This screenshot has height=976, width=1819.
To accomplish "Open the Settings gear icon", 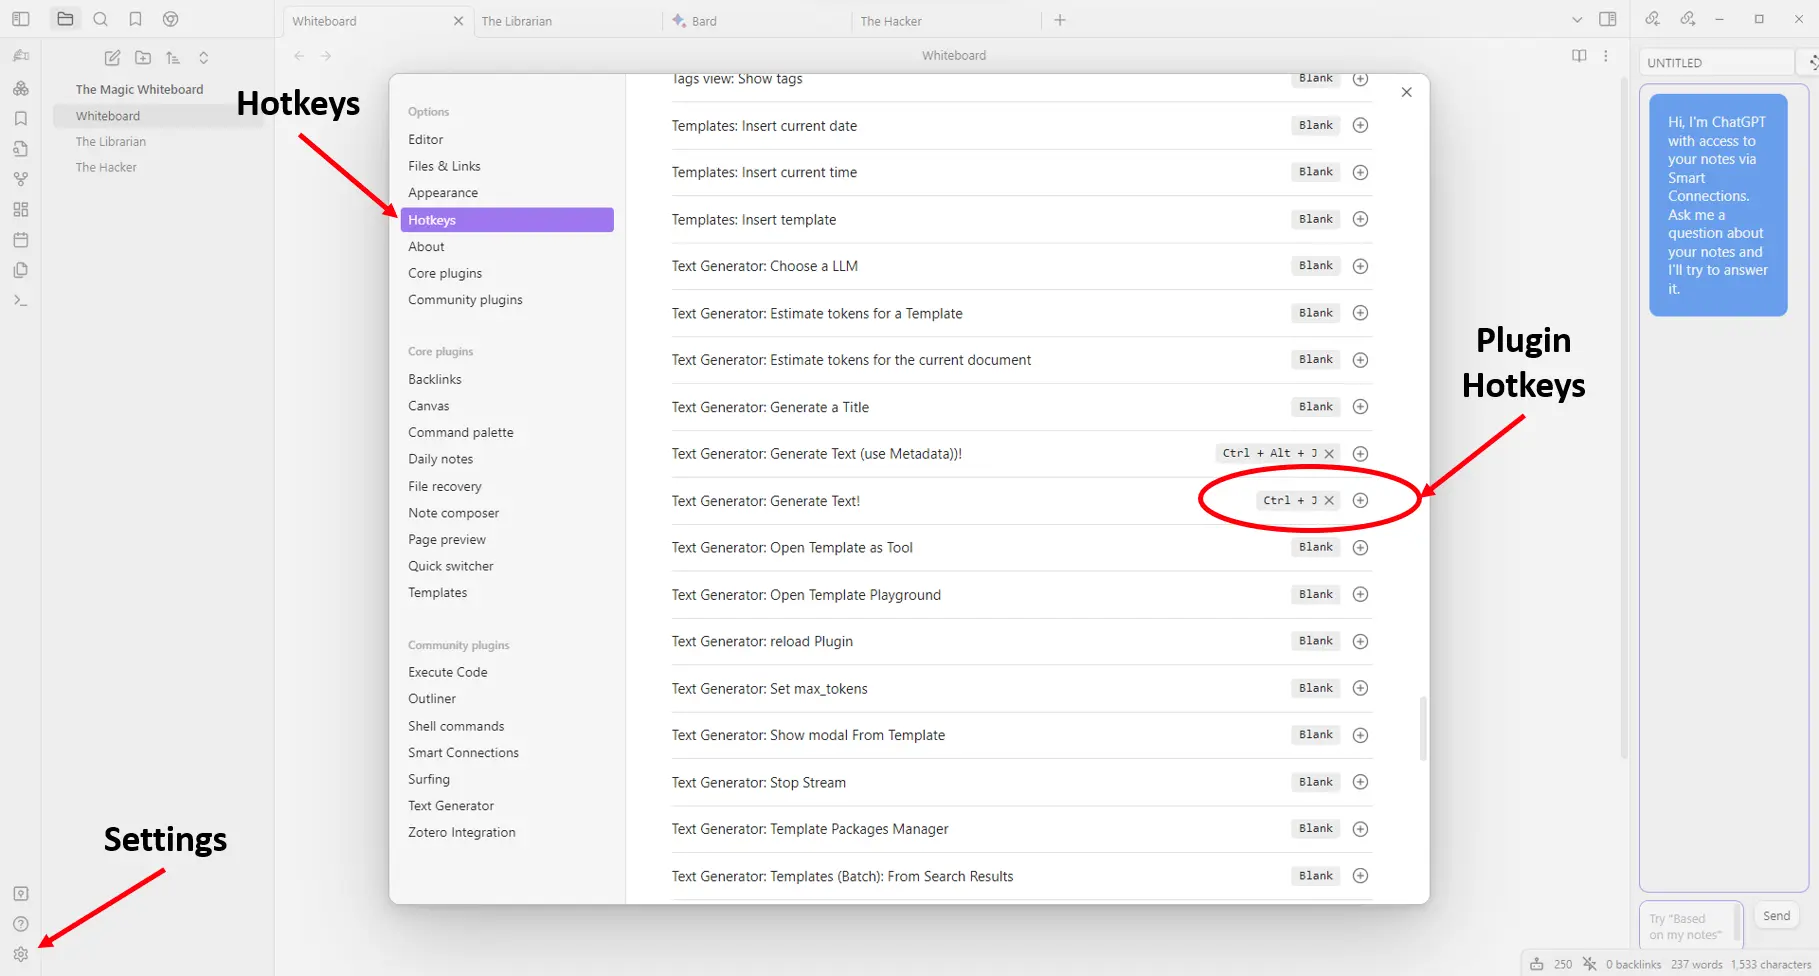I will pos(21,954).
